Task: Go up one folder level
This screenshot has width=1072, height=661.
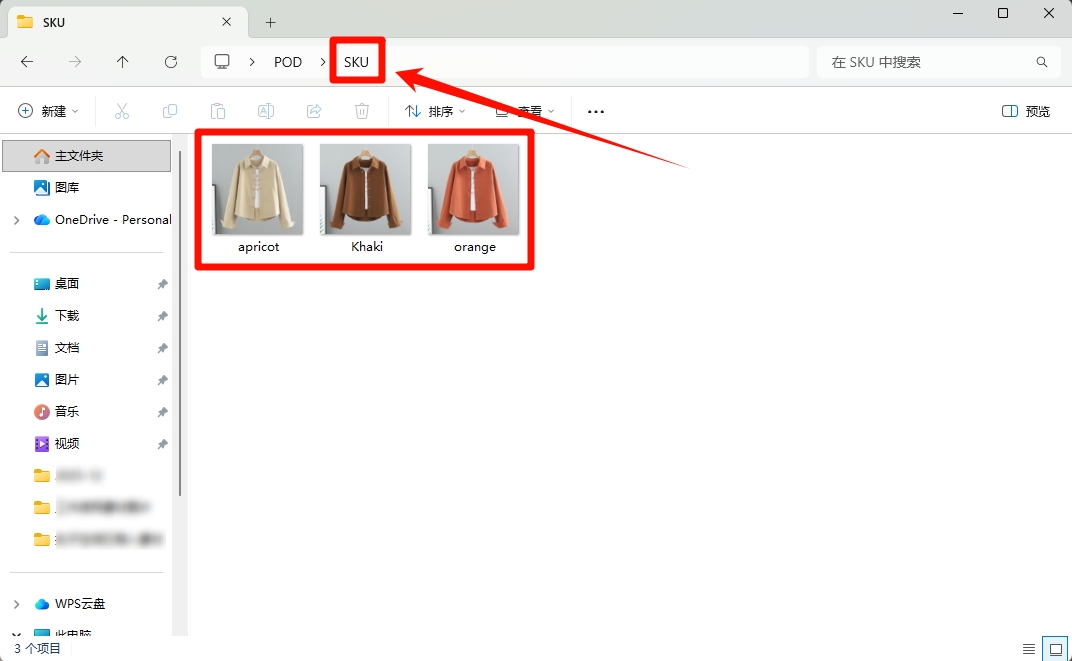Action: point(123,62)
